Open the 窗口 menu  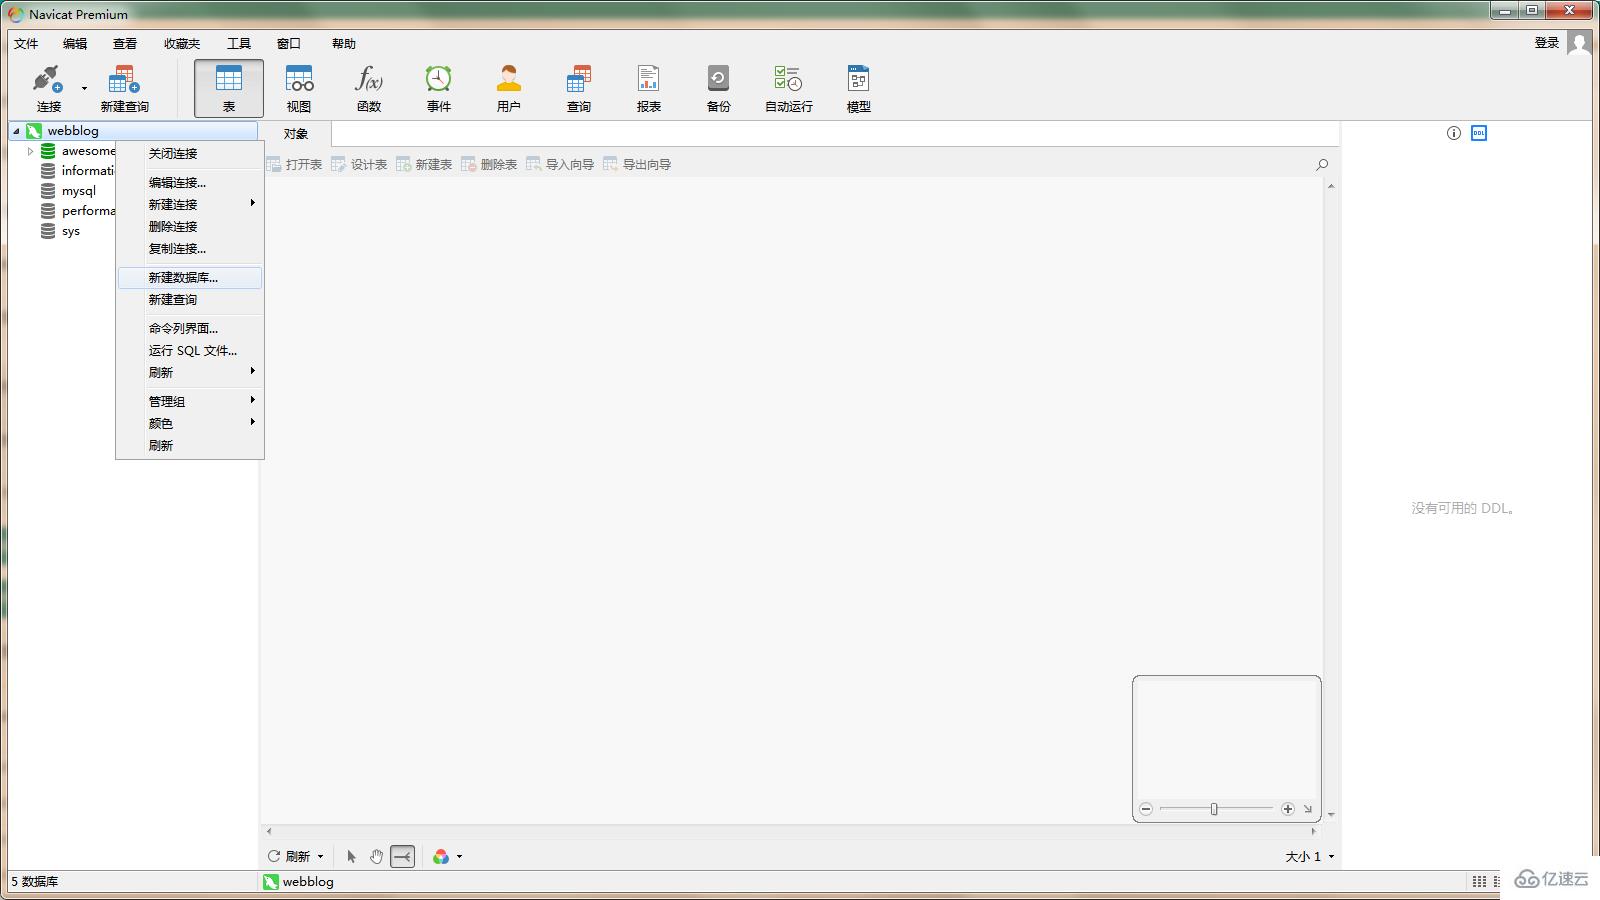click(289, 43)
